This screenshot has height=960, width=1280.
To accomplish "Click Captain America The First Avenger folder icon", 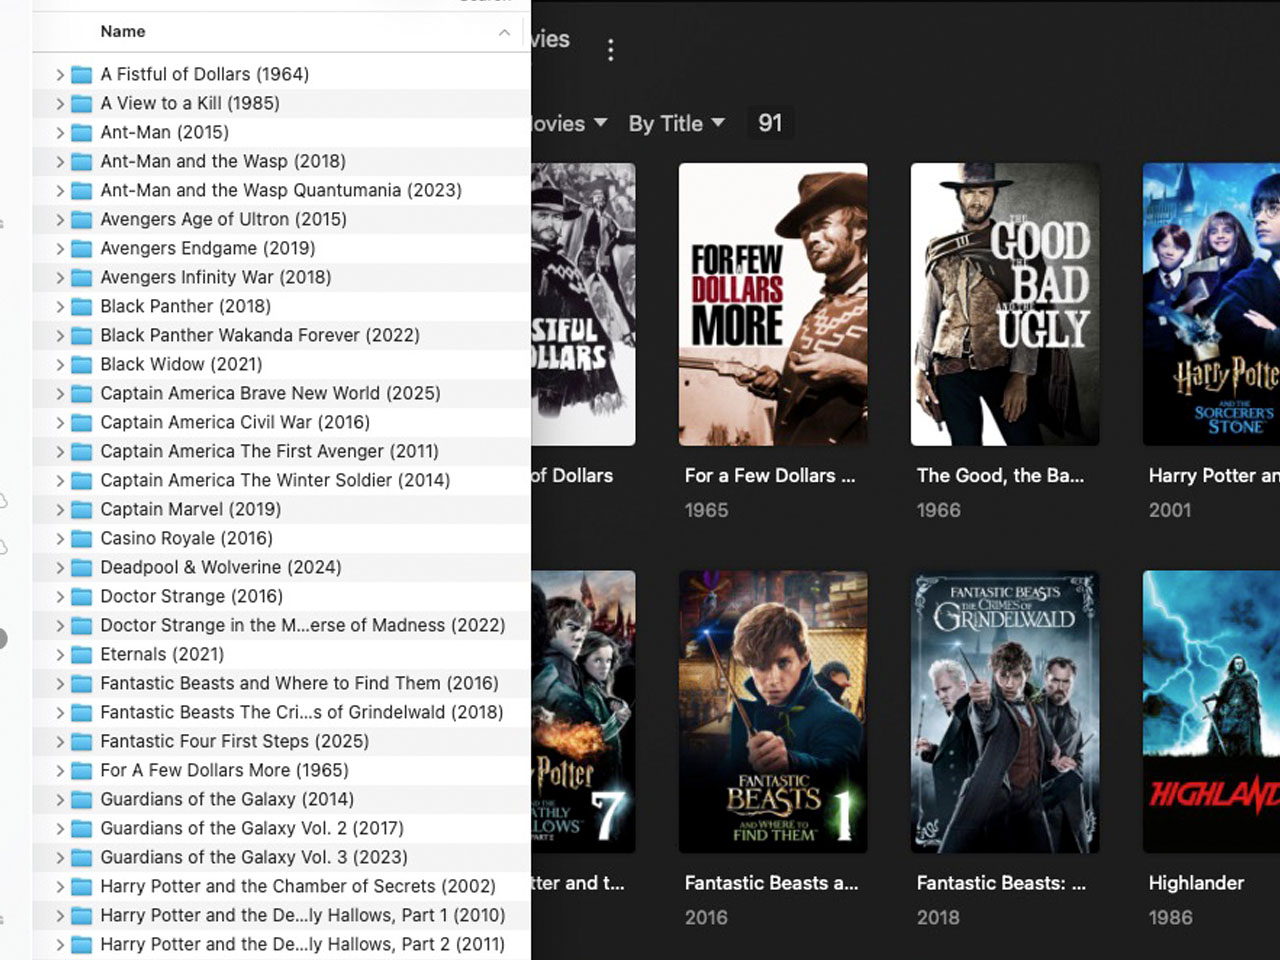I will coord(82,452).
